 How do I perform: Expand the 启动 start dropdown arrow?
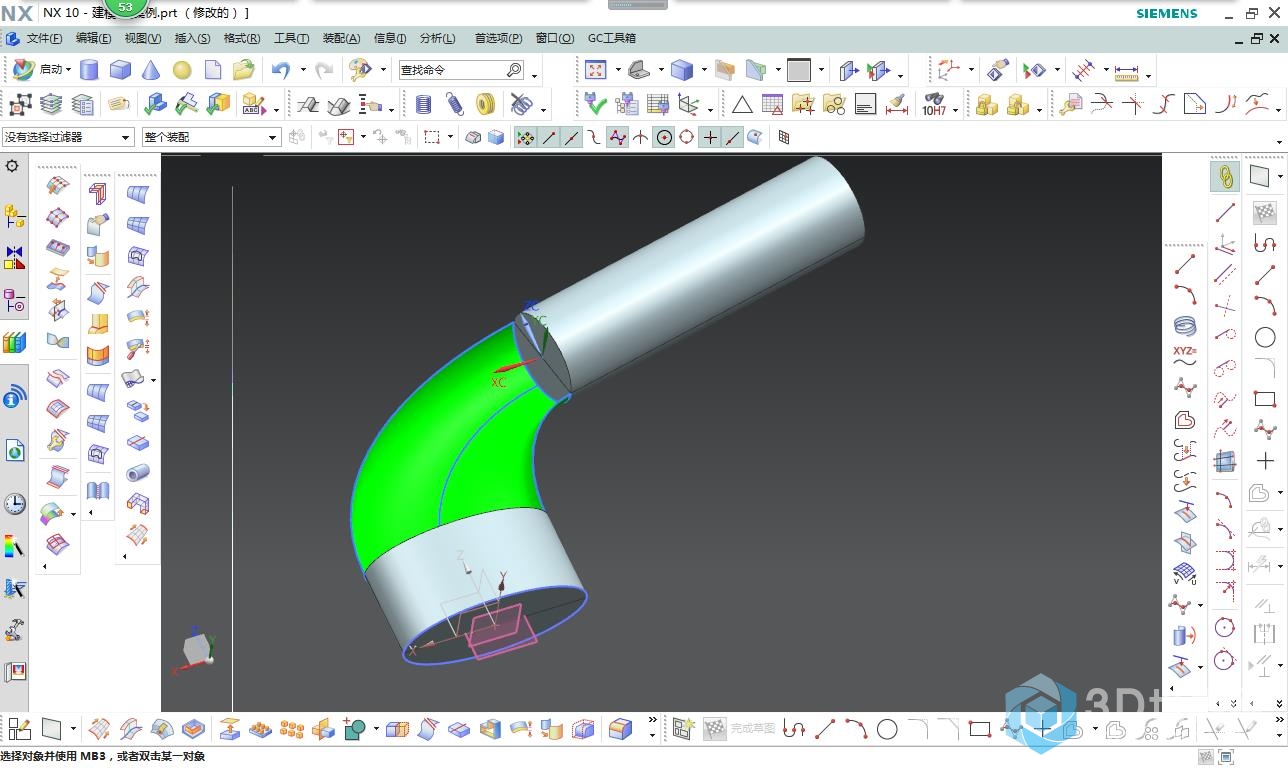pyautogui.click(x=68, y=70)
